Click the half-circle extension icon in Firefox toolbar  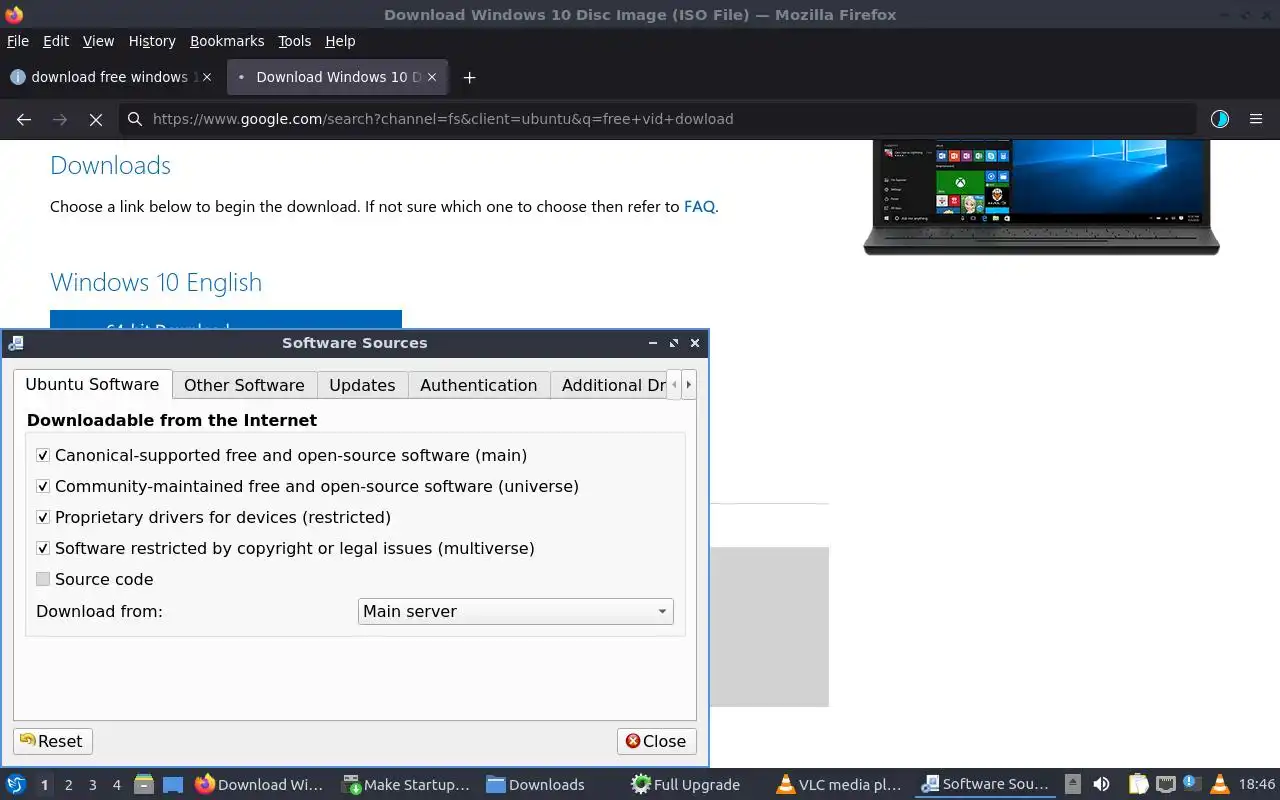click(1219, 119)
